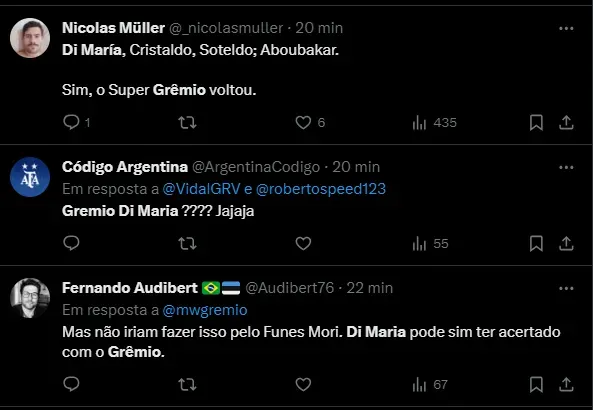Open Código Argentina's AFA profile picture
The image size is (593, 410).
[x=30, y=177]
